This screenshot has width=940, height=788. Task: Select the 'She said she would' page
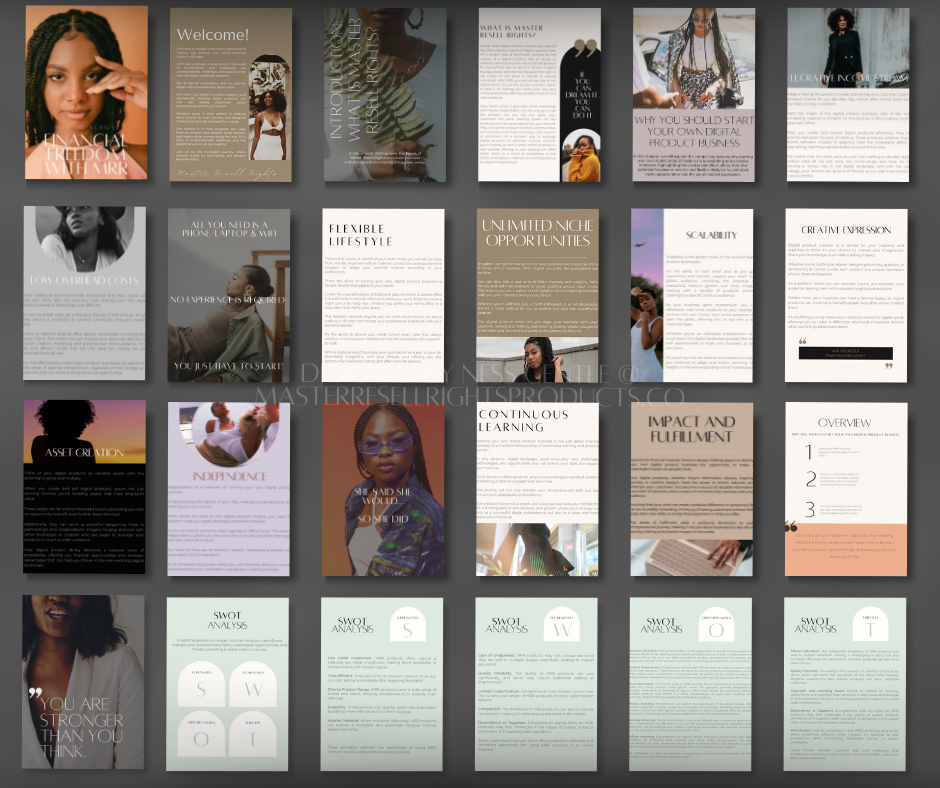[x=384, y=487]
